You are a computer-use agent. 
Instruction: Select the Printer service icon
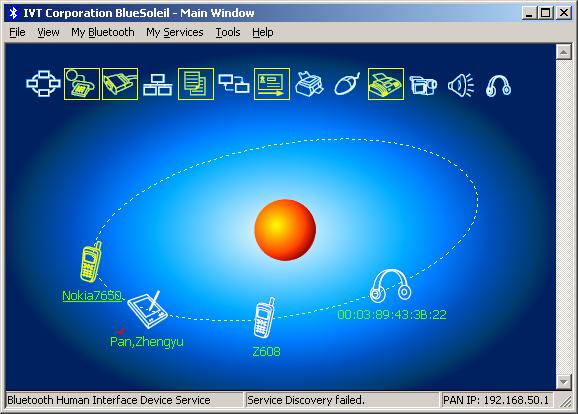[x=310, y=84]
